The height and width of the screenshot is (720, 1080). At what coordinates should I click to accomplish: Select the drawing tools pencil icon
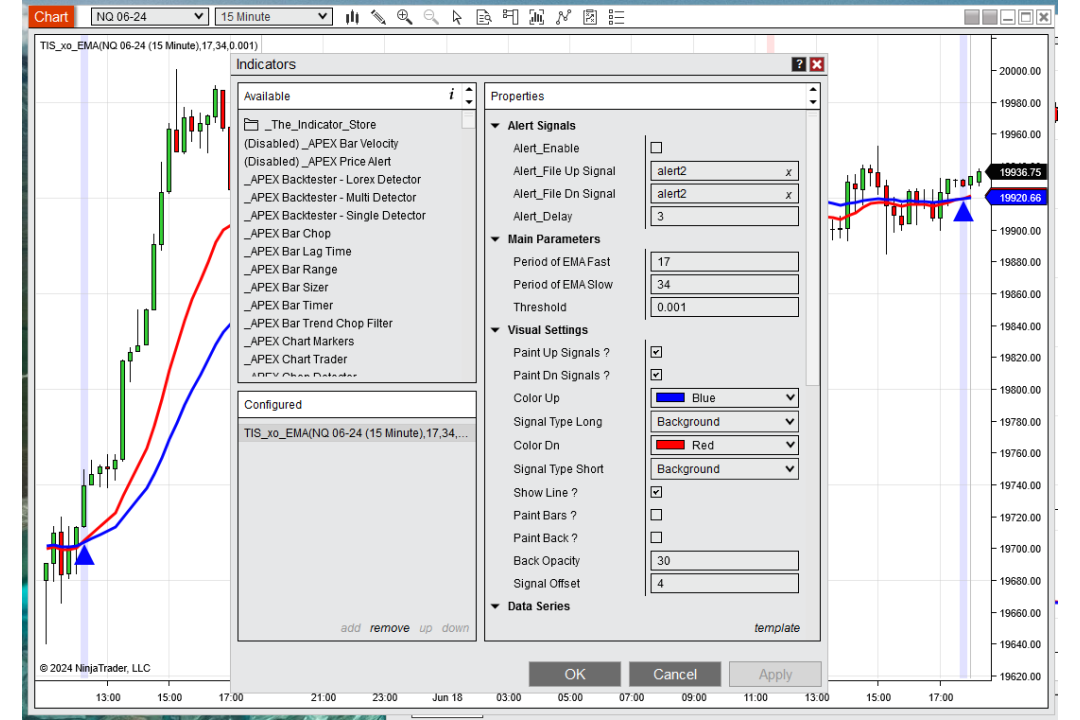click(378, 17)
